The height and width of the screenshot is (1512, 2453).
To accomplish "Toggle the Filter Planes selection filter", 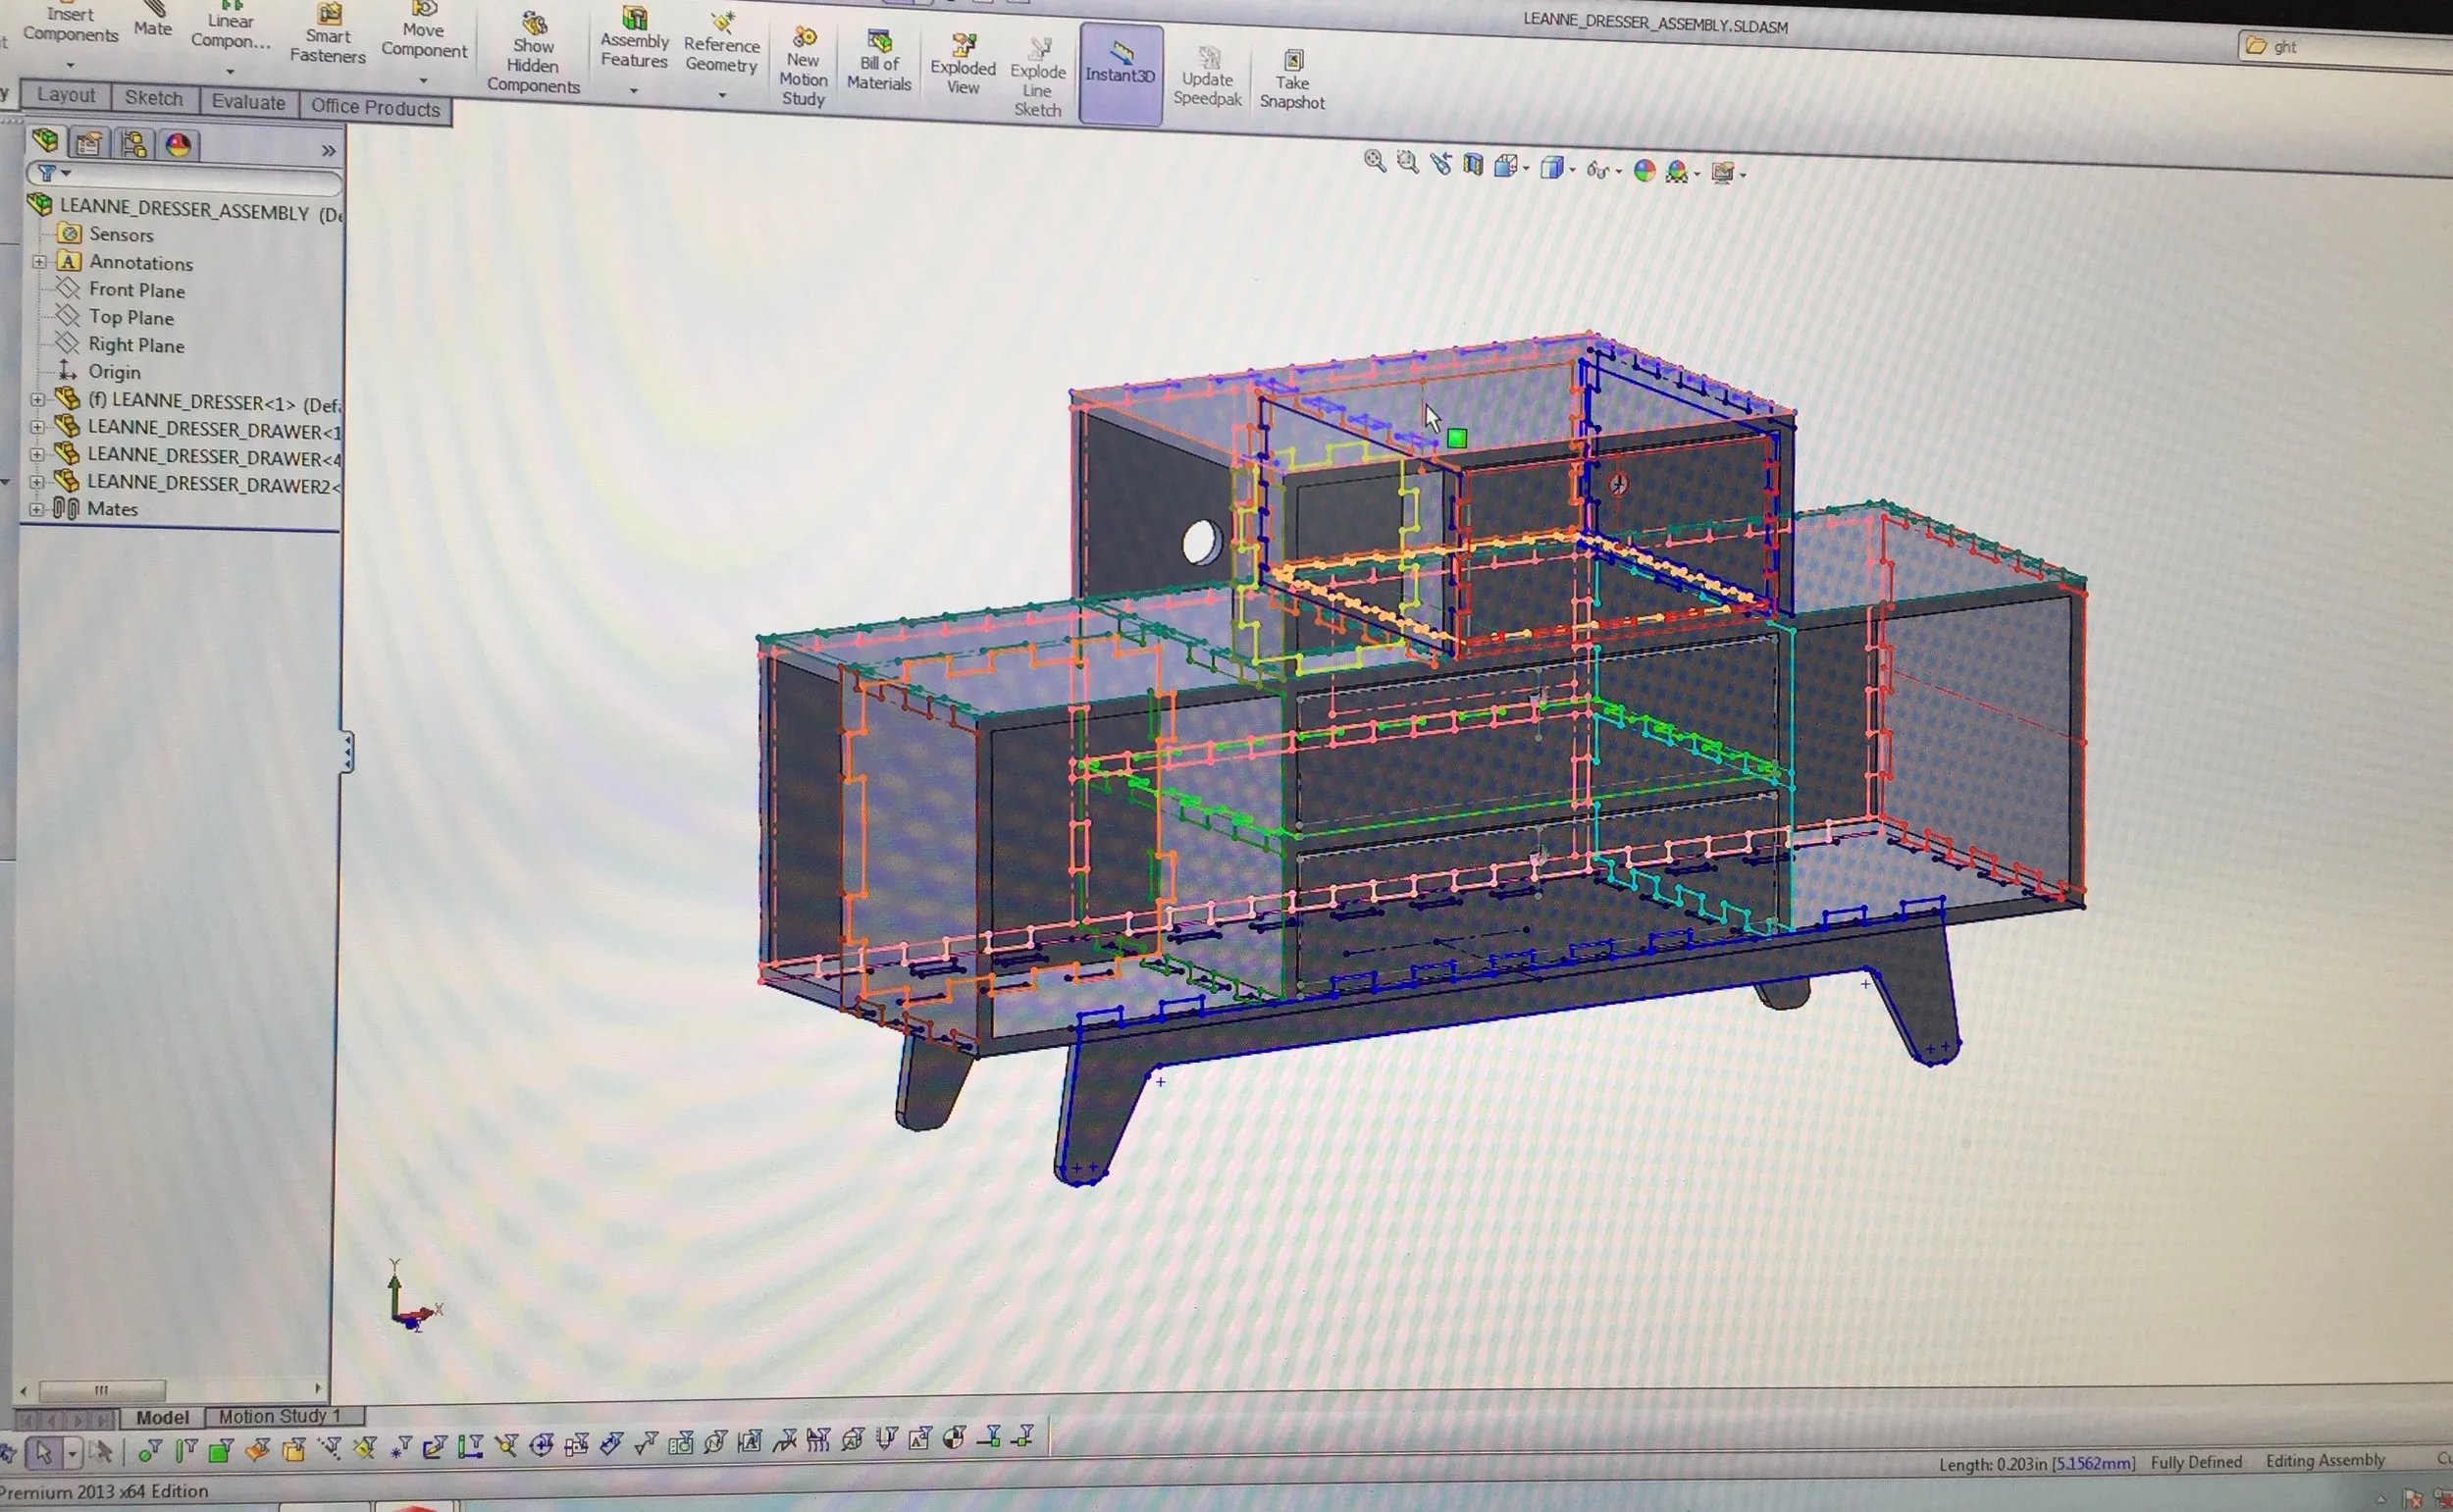I will pyautogui.click(x=365, y=1448).
